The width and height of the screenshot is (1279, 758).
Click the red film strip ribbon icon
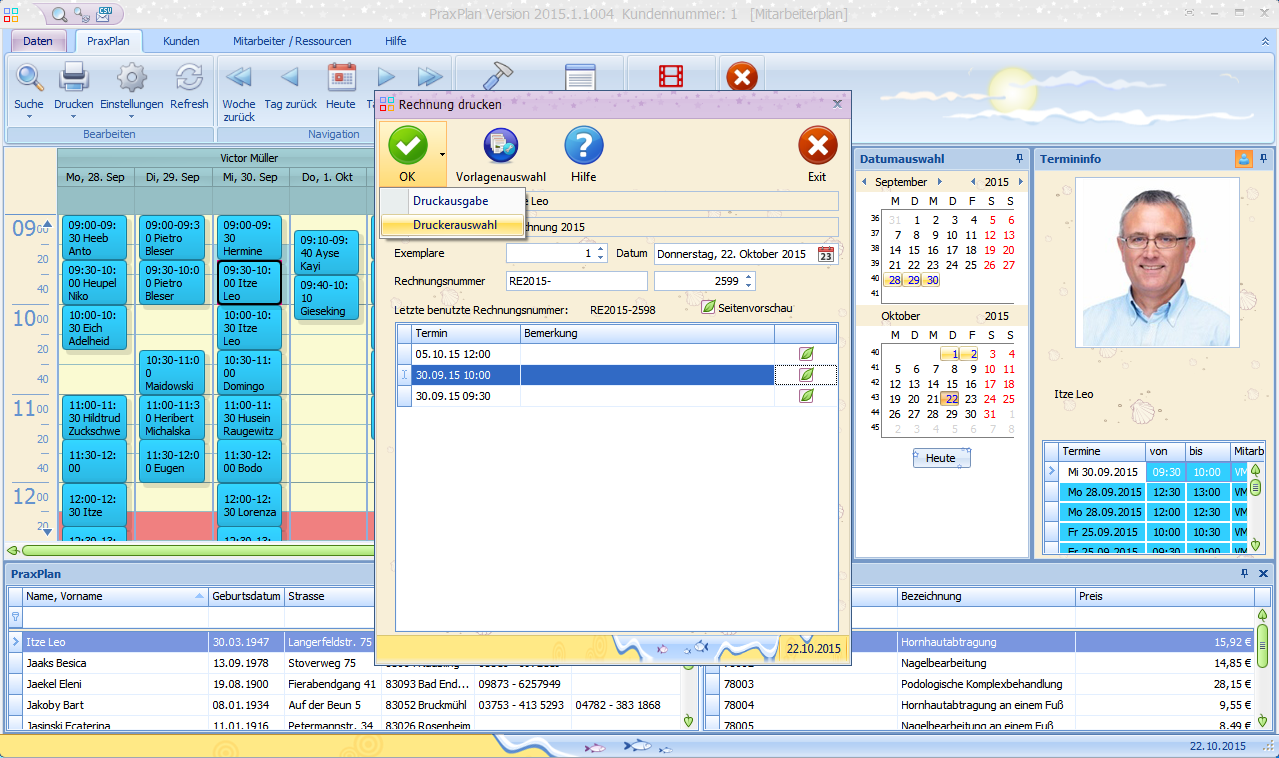point(672,78)
